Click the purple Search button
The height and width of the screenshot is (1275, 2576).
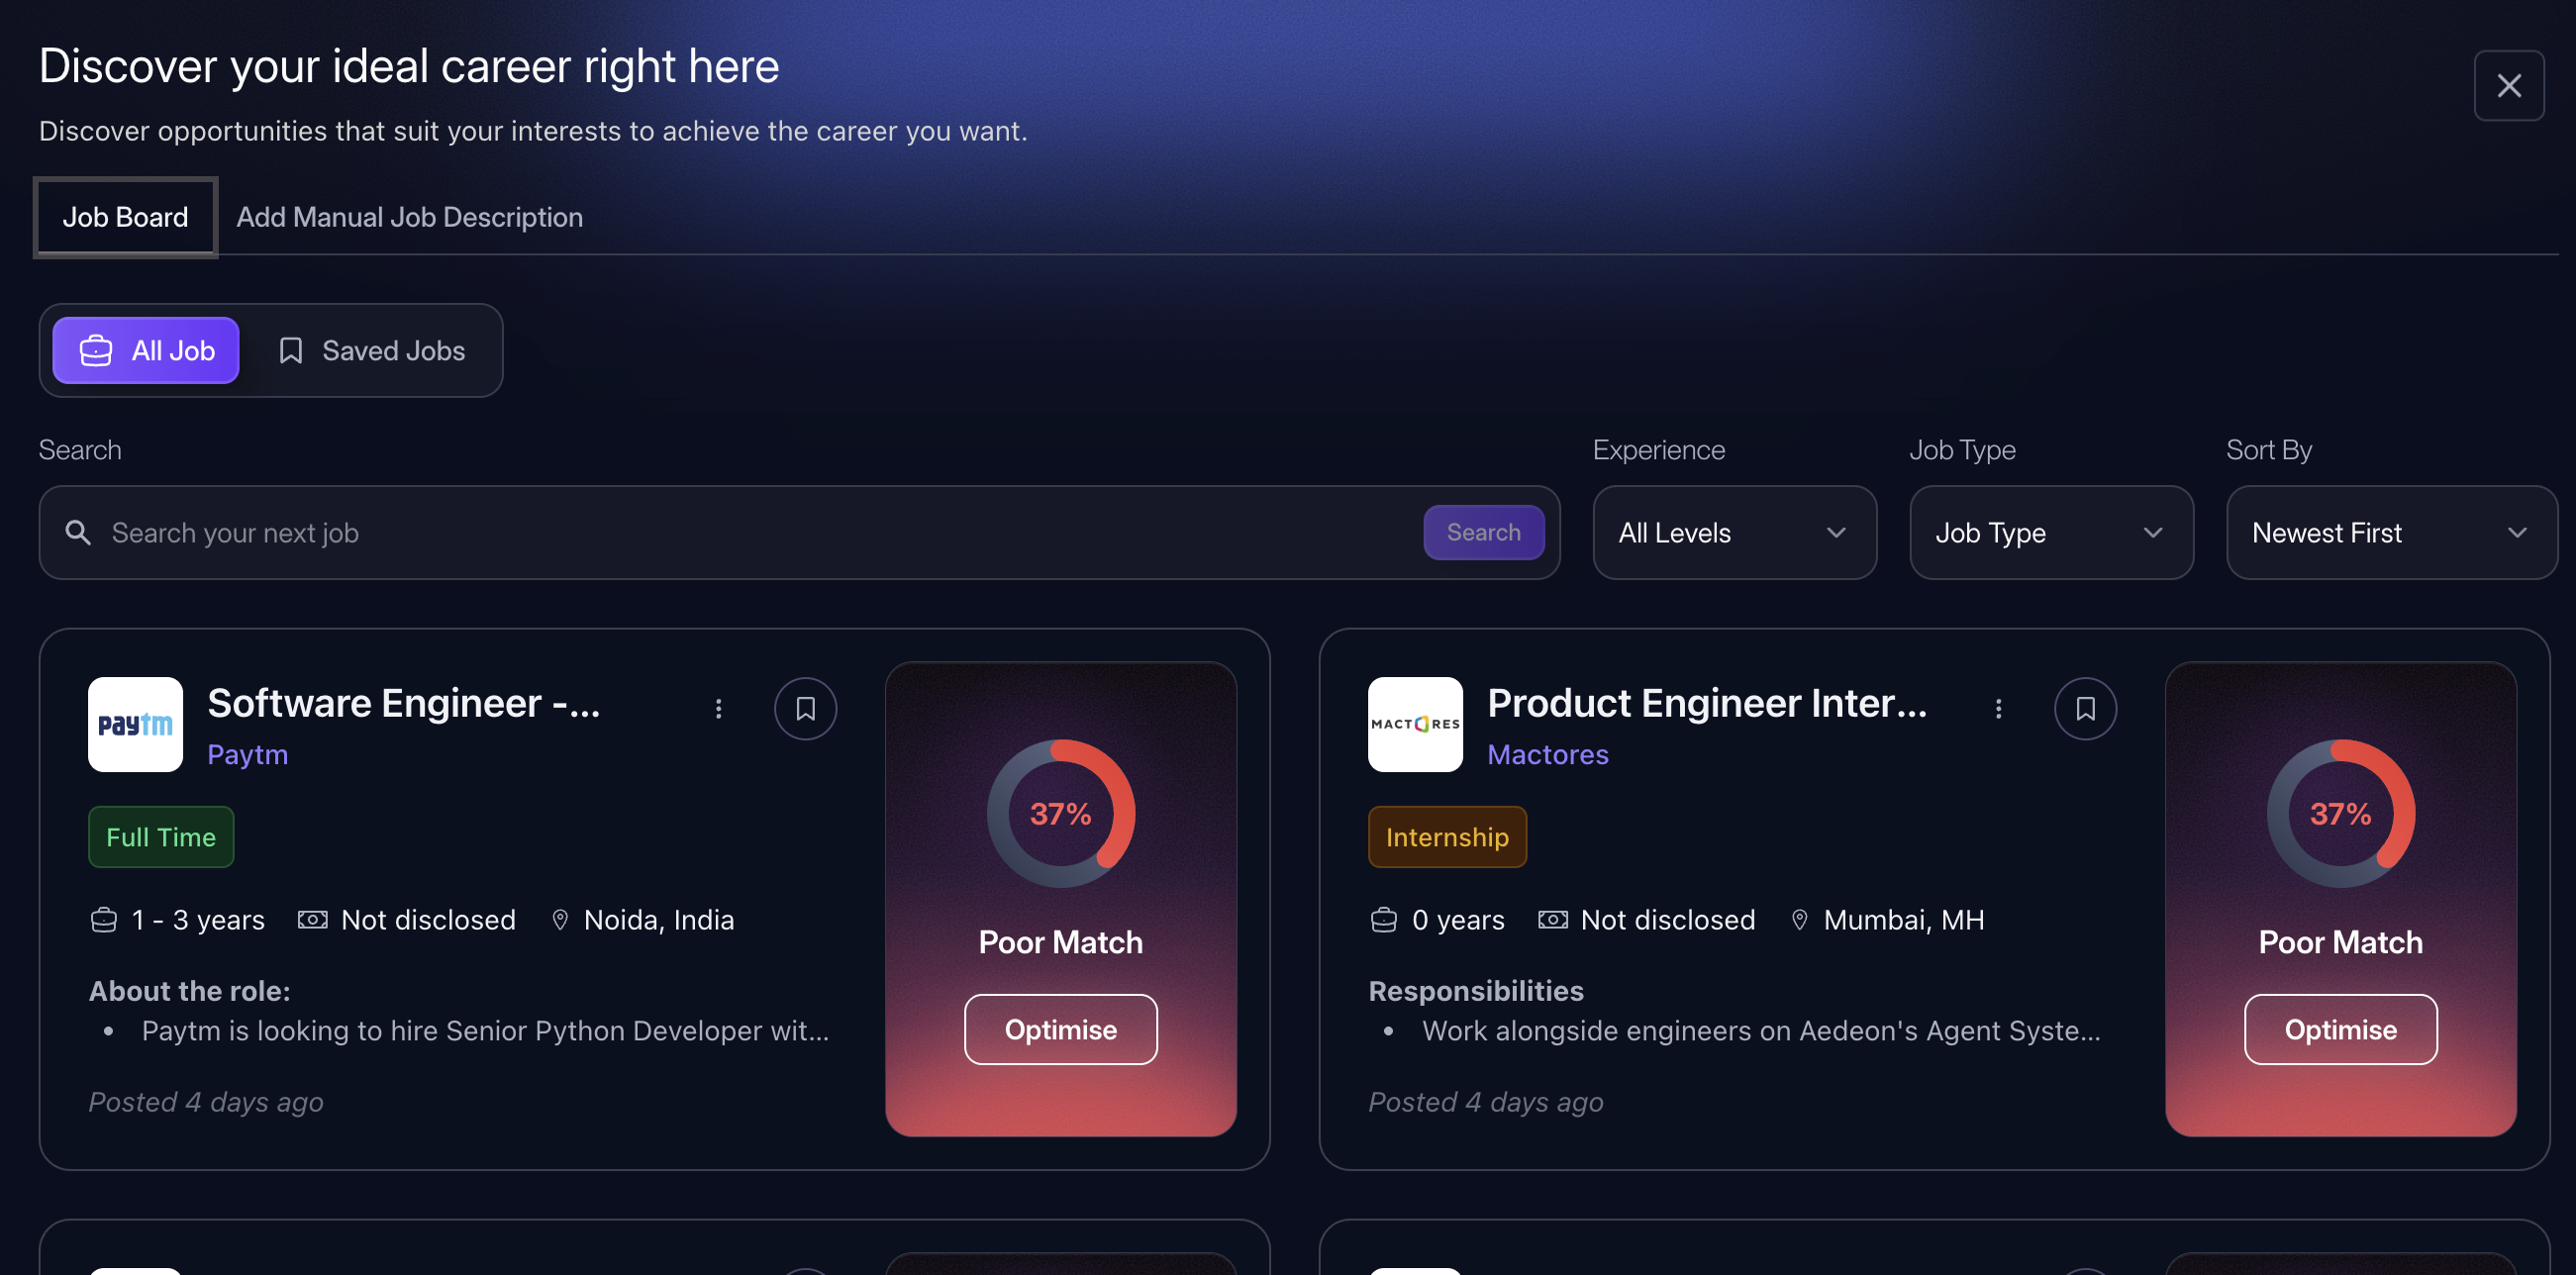[1483, 532]
